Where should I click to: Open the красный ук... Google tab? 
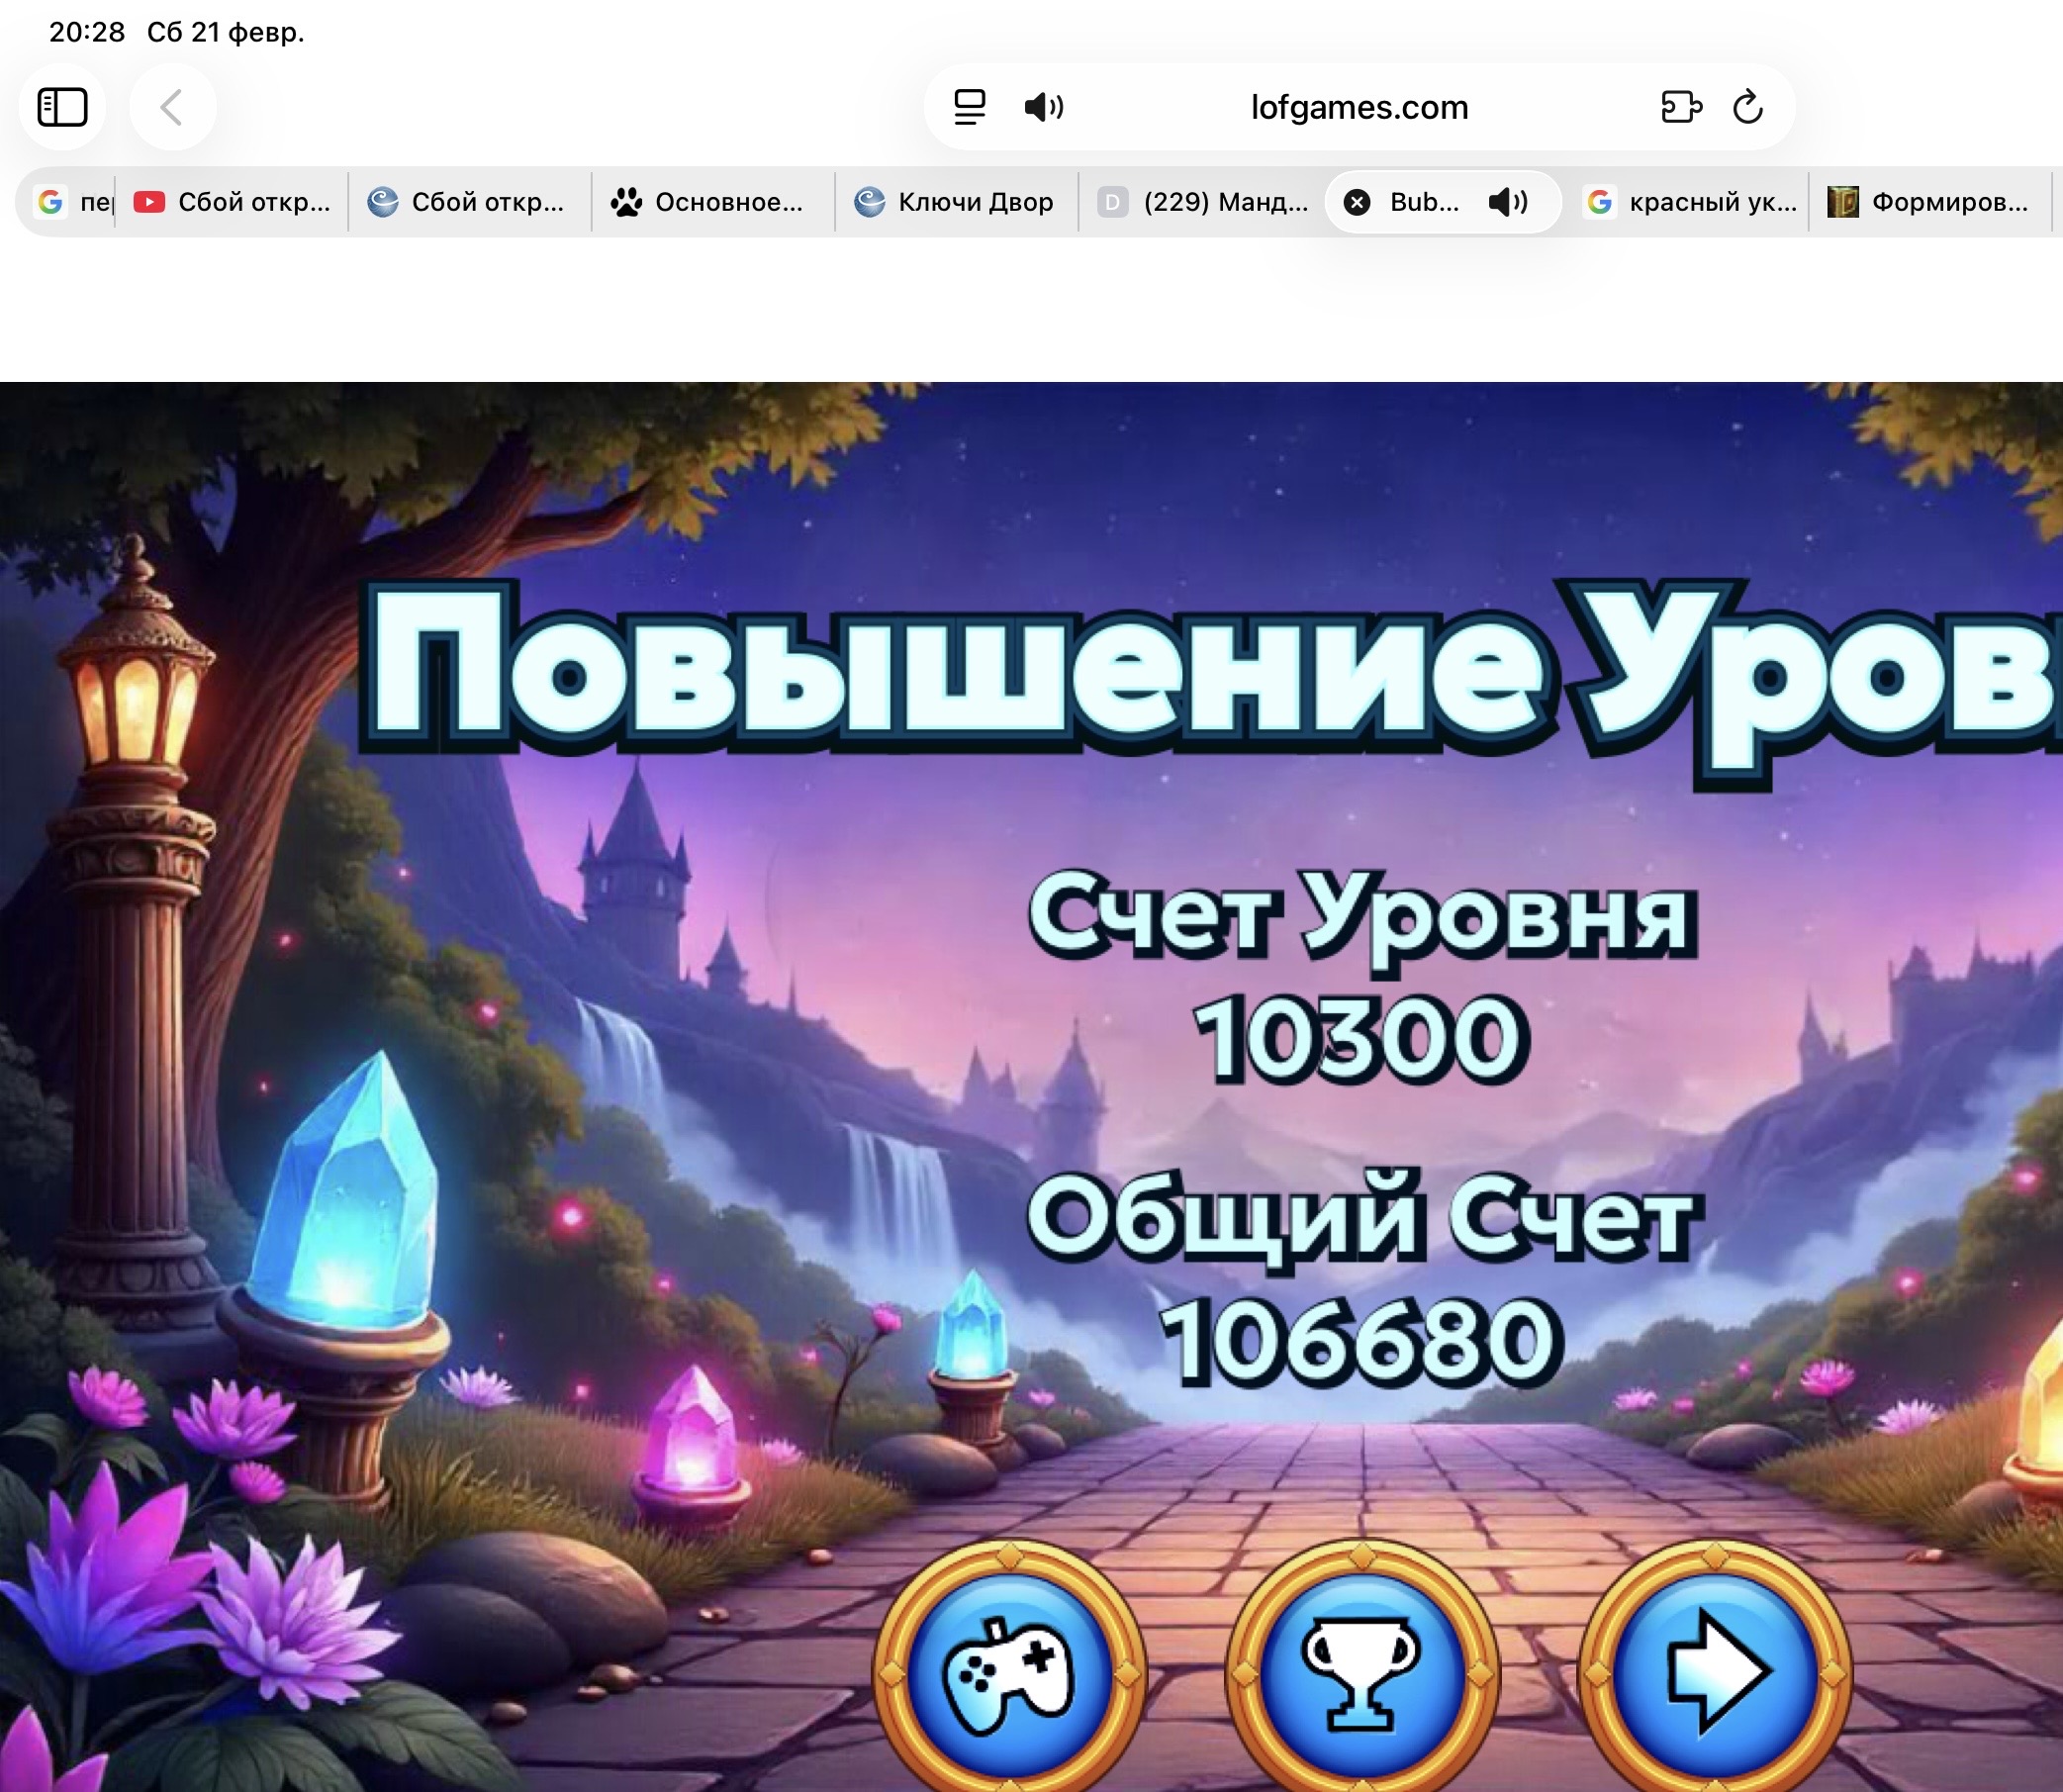(x=1693, y=203)
